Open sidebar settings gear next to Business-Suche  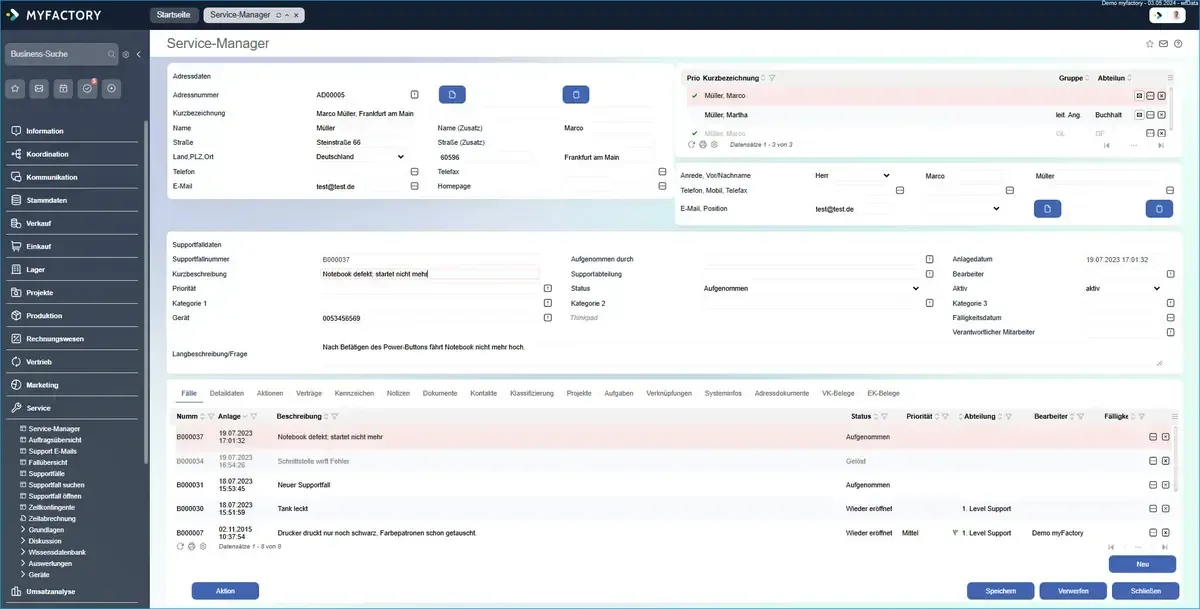click(x=126, y=54)
